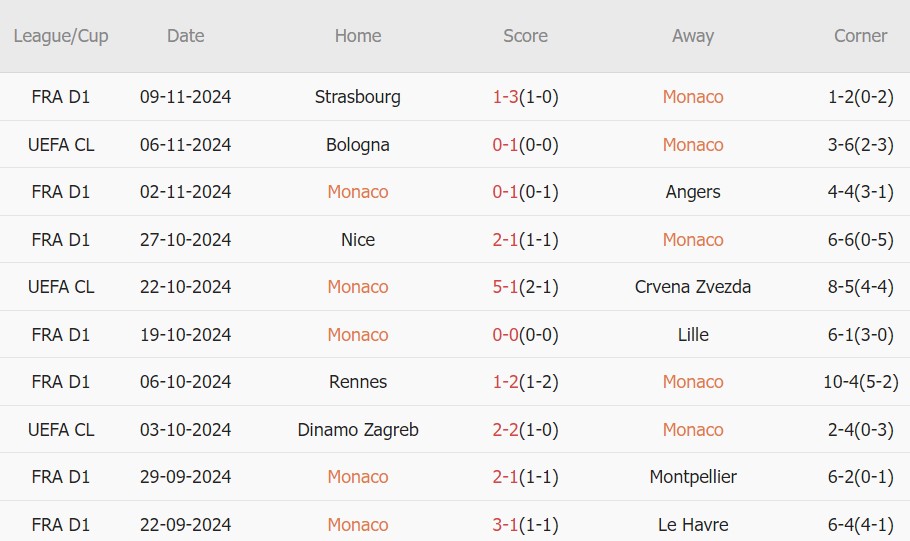Click the Score column header

pyautogui.click(x=525, y=36)
